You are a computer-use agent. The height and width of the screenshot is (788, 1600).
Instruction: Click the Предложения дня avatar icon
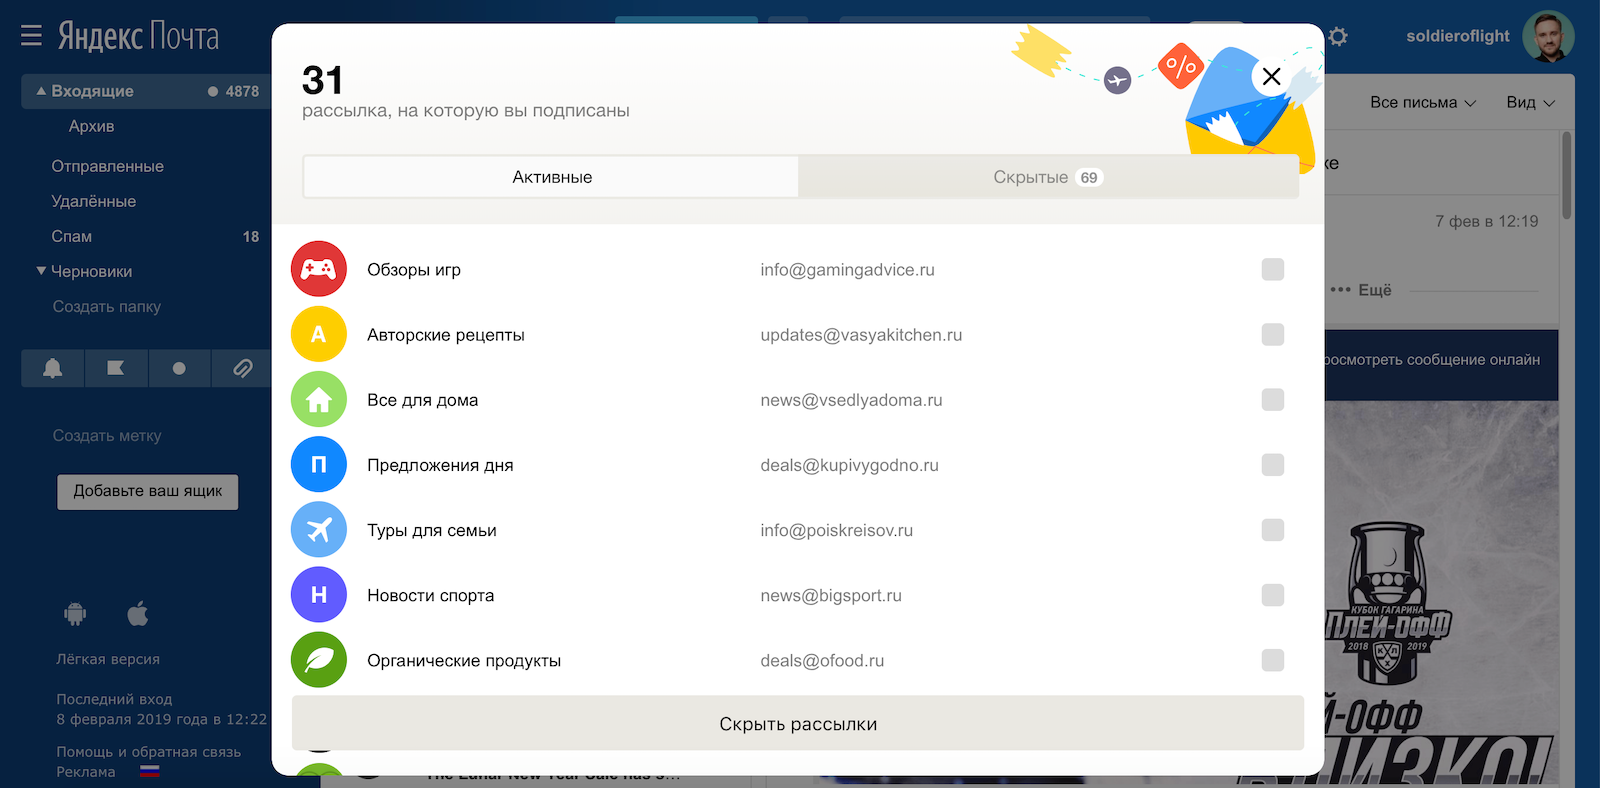click(319, 464)
